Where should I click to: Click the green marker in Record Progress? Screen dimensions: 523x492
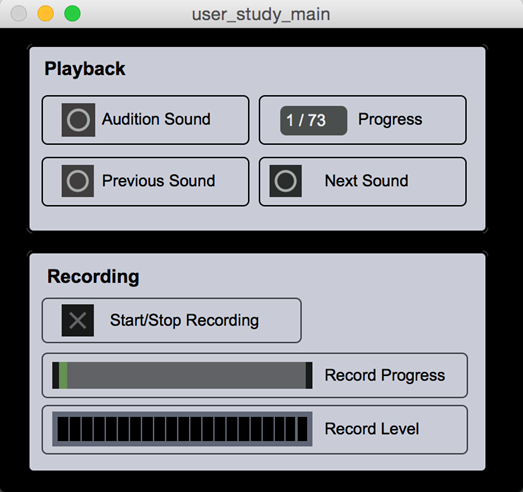pyautogui.click(x=63, y=375)
